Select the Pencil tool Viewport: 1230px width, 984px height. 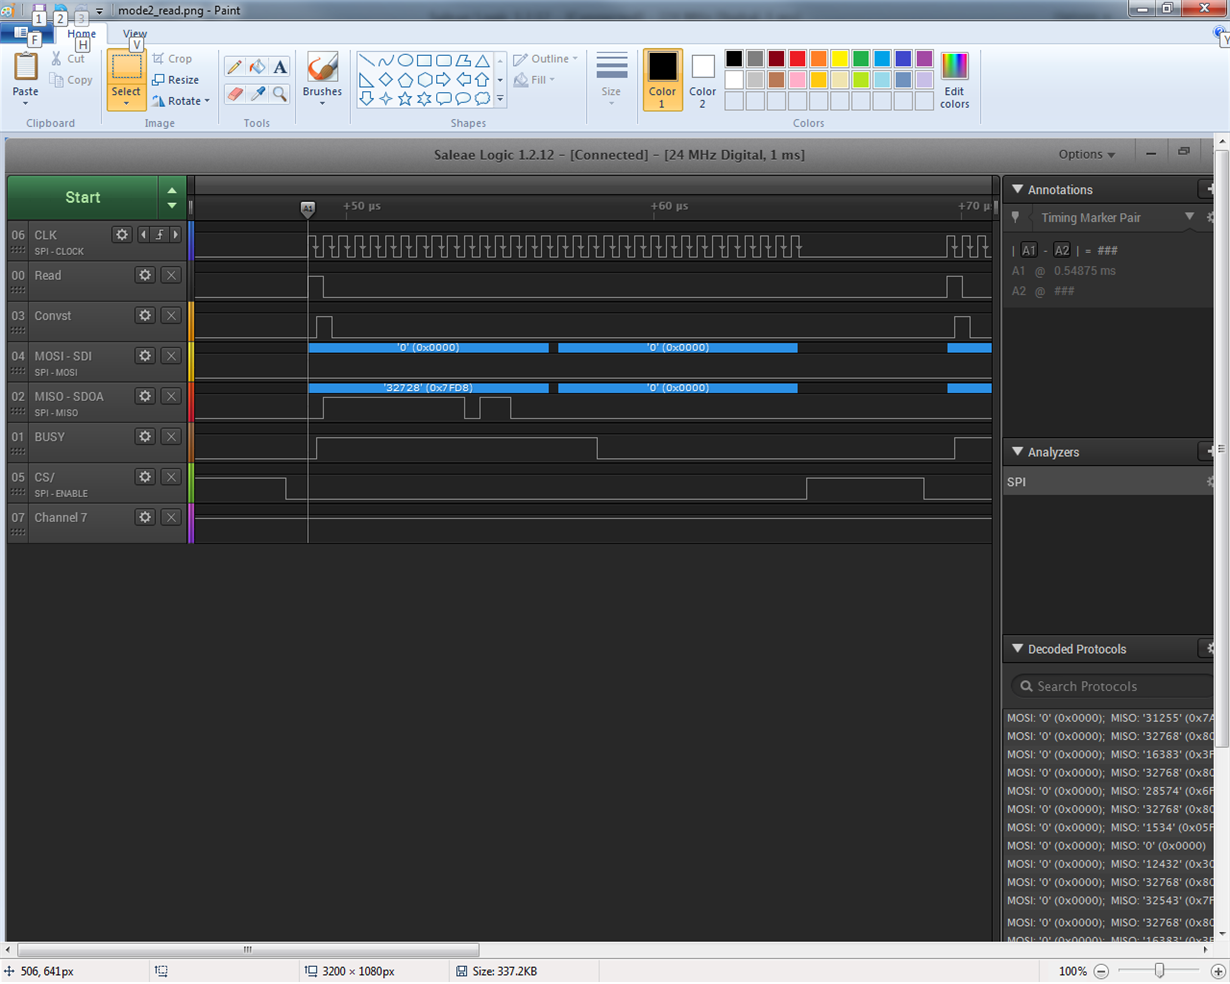coord(234,67)
